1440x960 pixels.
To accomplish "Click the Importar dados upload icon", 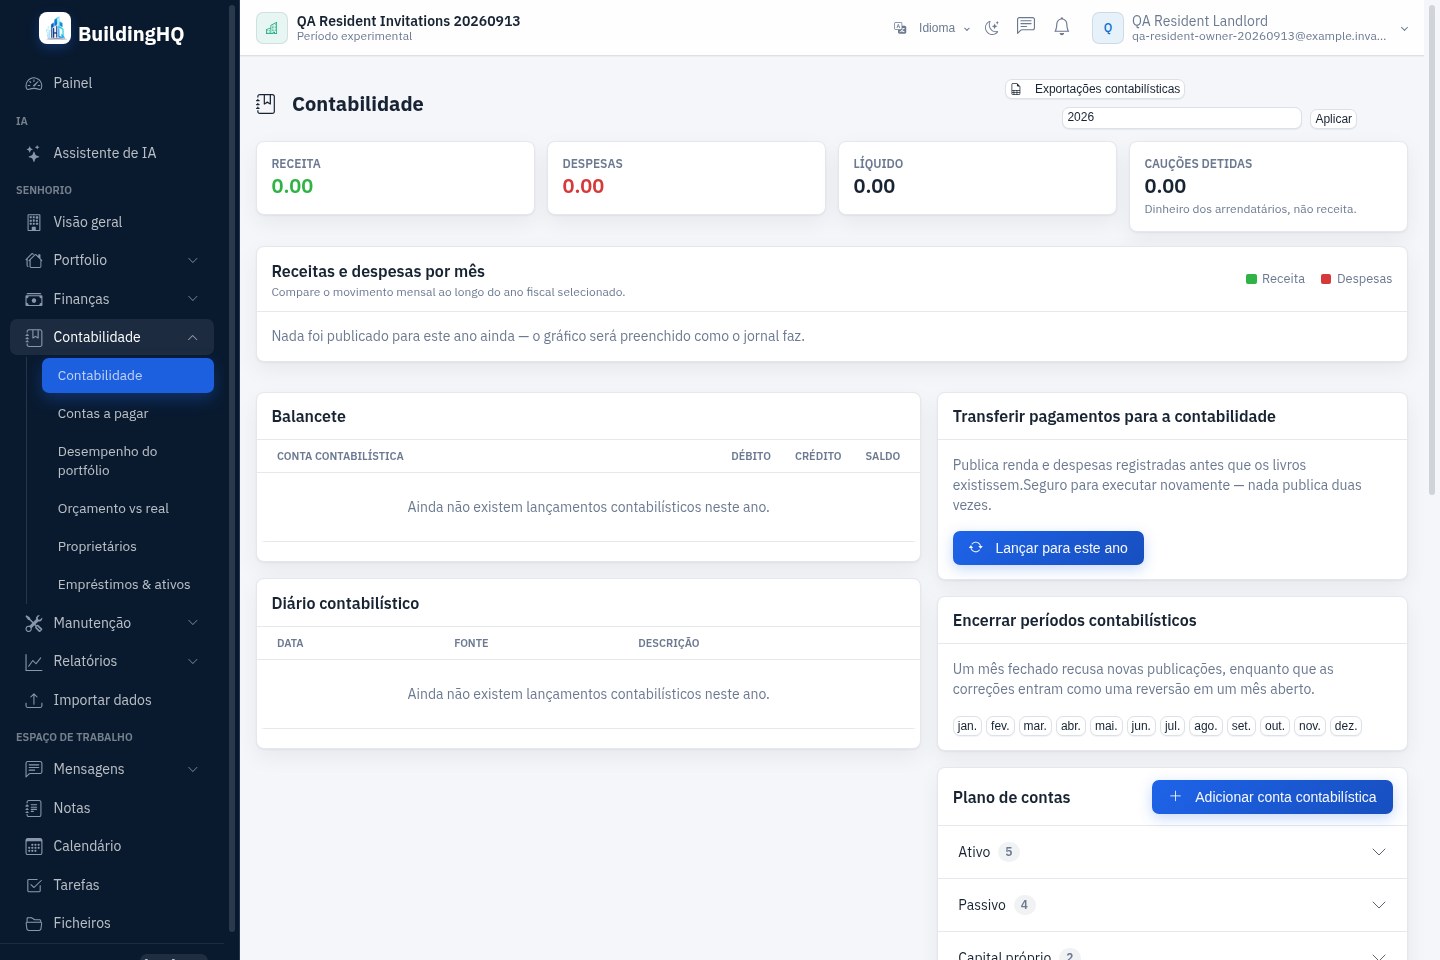I will (x=34, y=700).
